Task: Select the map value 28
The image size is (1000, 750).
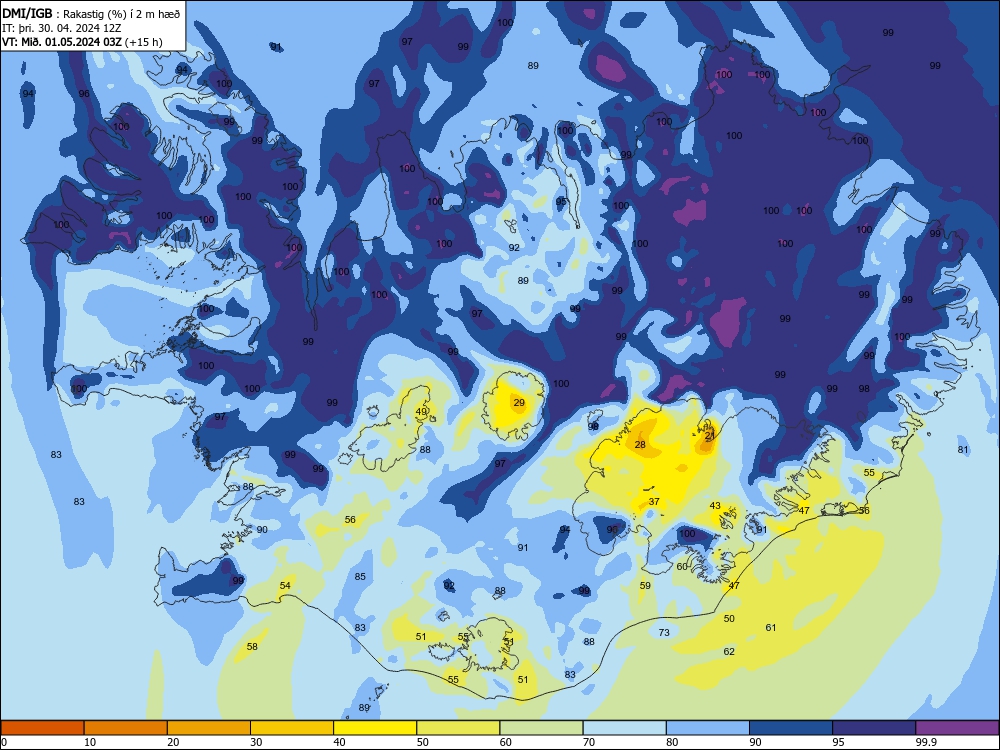Action: click(x=640, y=445)
